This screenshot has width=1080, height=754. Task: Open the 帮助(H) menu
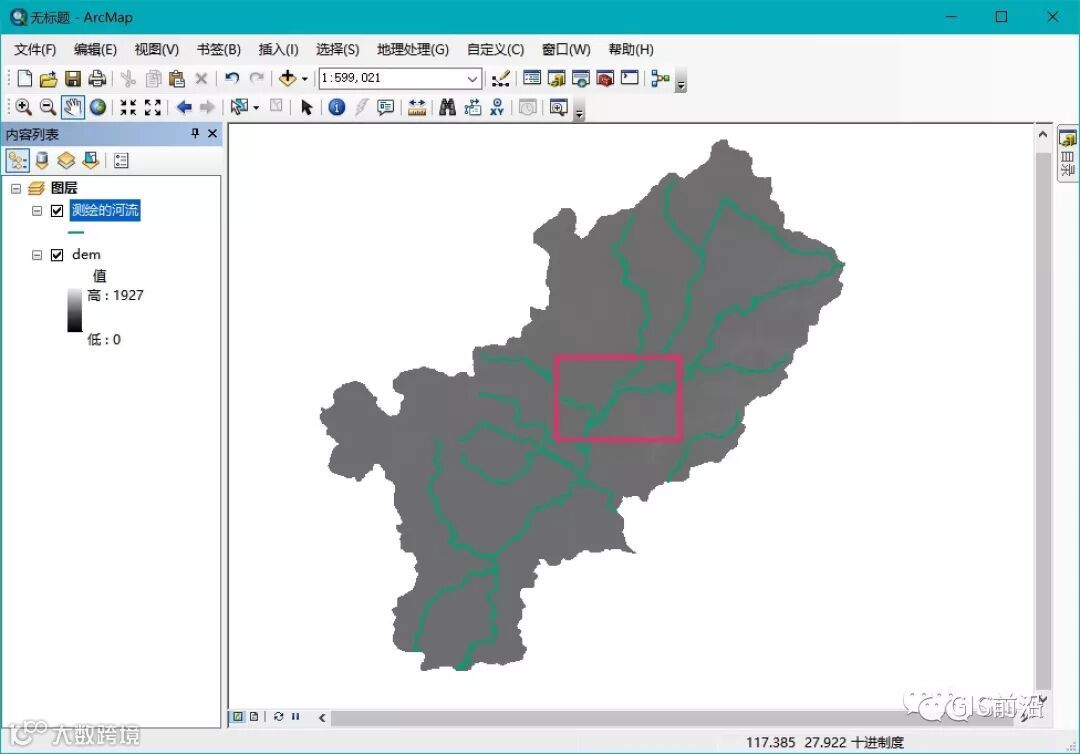click(x=631, y=50)
